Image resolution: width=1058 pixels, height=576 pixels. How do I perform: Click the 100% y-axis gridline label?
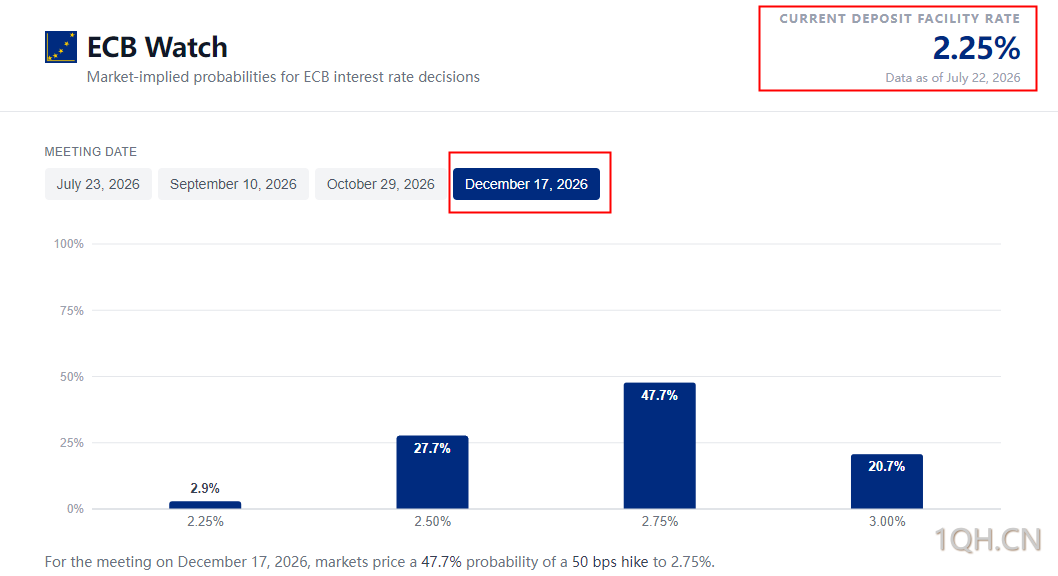pyautogui.click(x=69, y=243)
